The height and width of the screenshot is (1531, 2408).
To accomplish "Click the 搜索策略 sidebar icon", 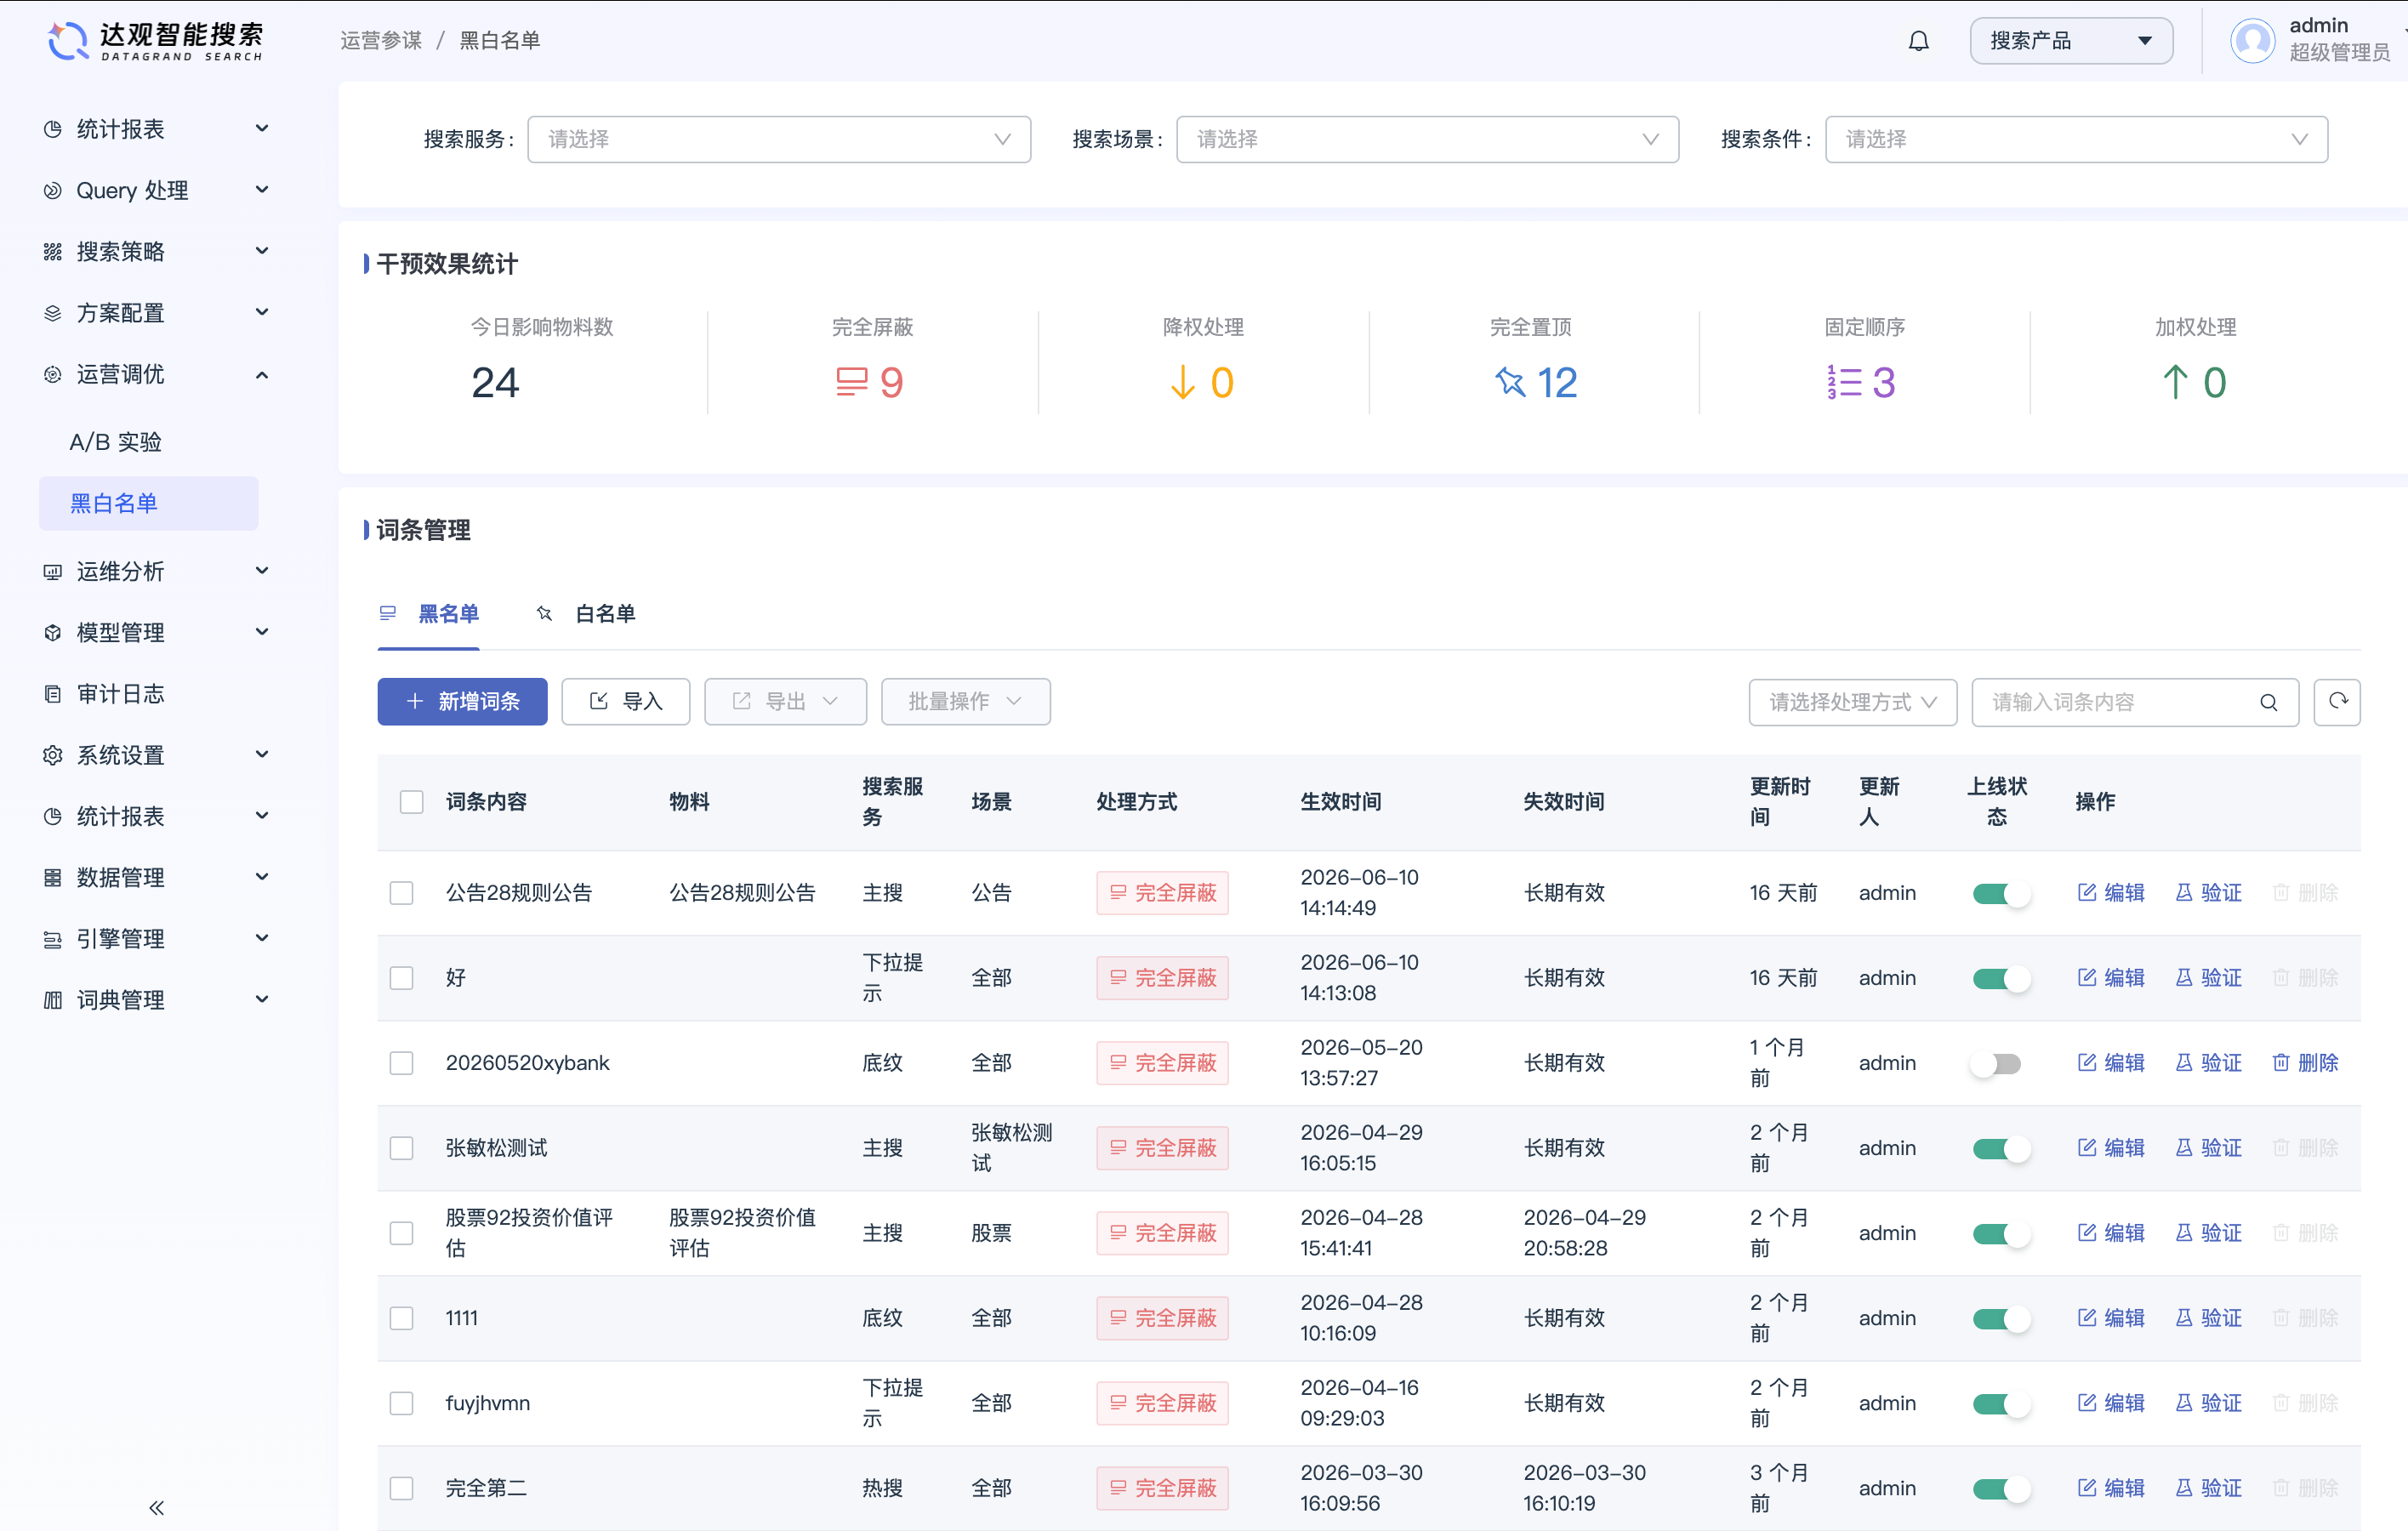I will pos(53,252).
